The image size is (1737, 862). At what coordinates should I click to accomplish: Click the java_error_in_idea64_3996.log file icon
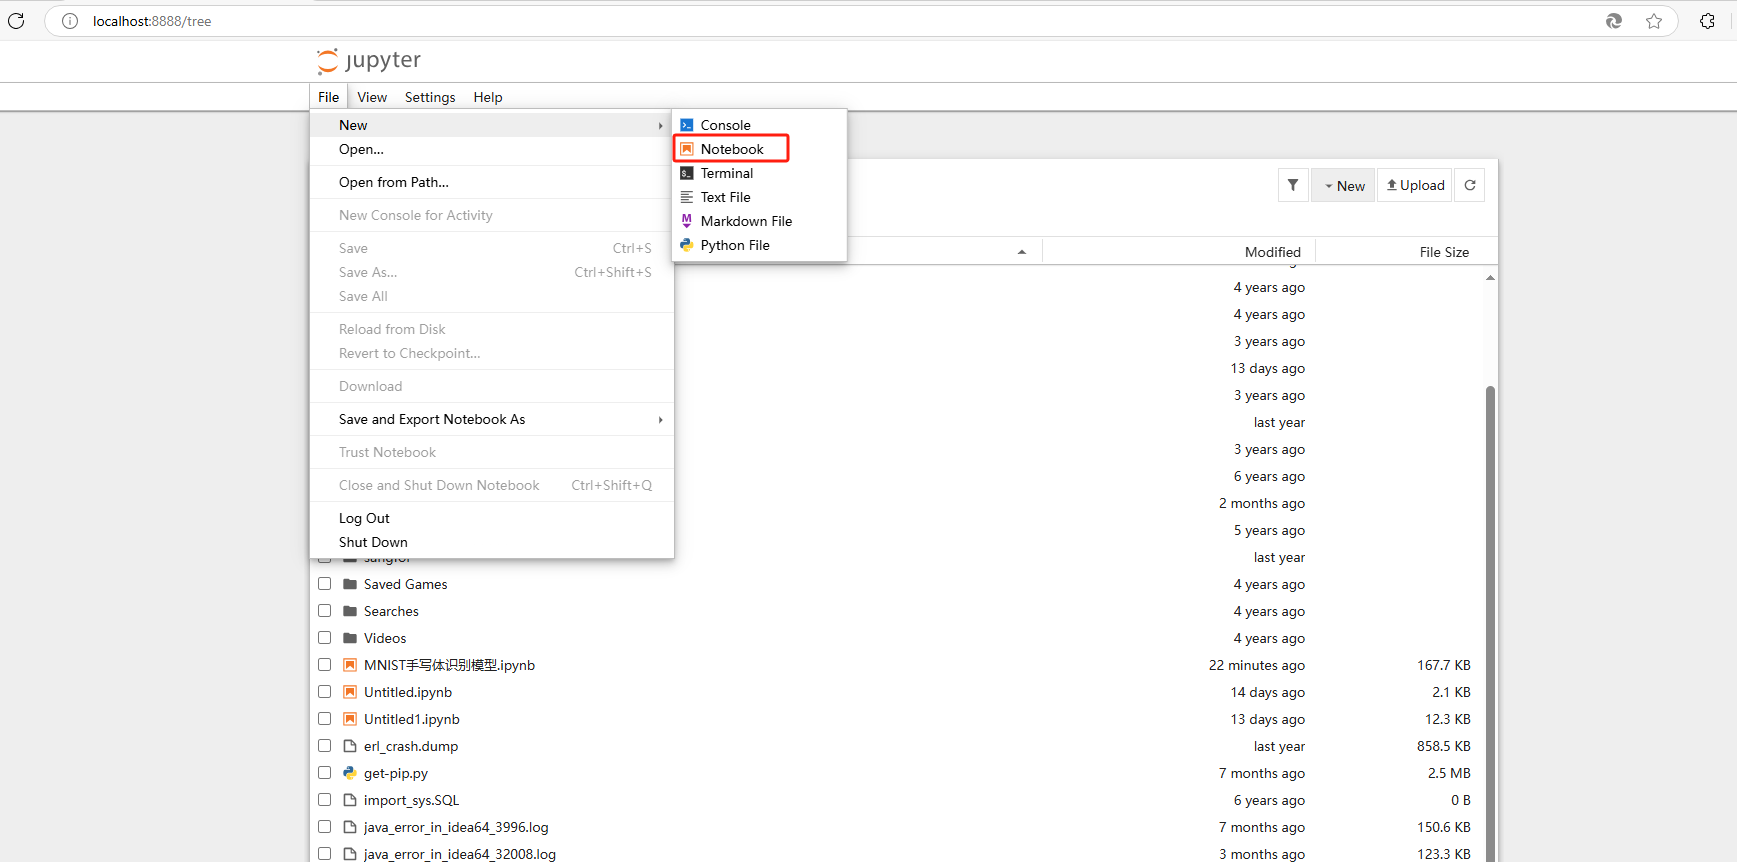pyautogui.click(x=350, y=827)
